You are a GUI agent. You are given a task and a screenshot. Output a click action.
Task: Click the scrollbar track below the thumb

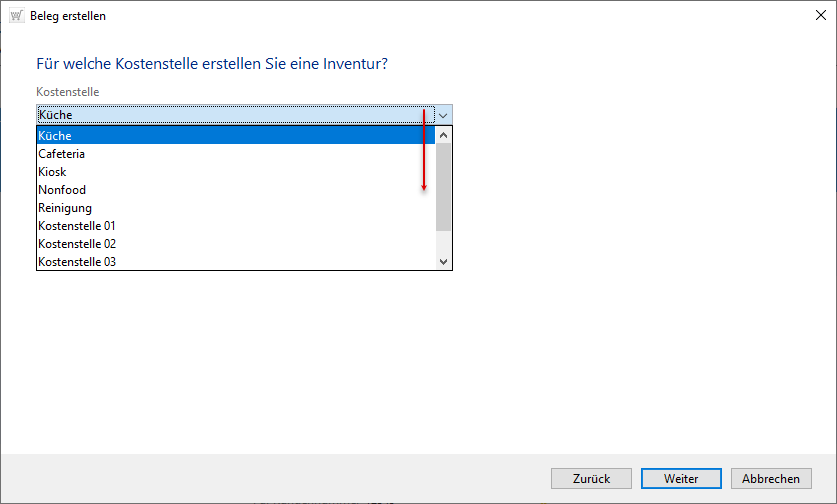click(x=444, y=242)
